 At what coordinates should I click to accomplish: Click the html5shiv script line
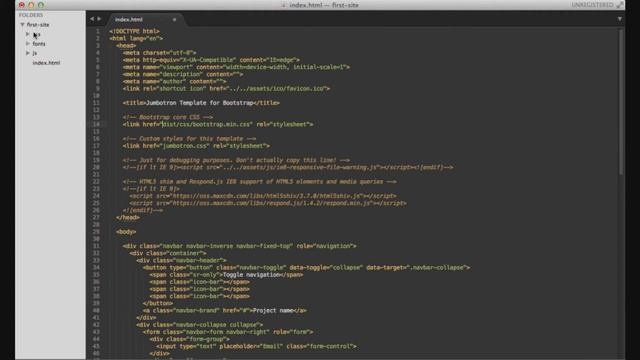(x=263, y=196)
